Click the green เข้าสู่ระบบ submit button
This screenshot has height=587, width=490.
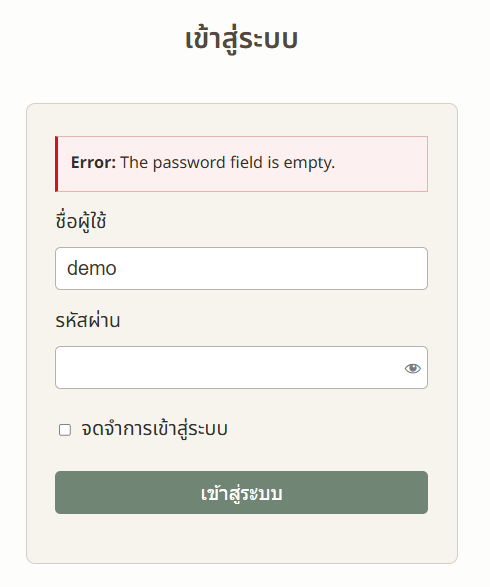(241, 492)
